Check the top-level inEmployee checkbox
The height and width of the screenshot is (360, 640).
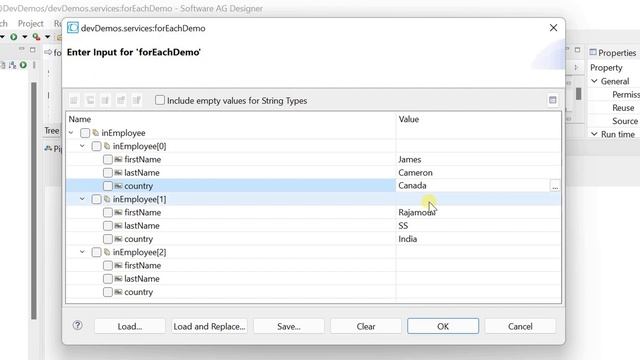pos(85,133)
